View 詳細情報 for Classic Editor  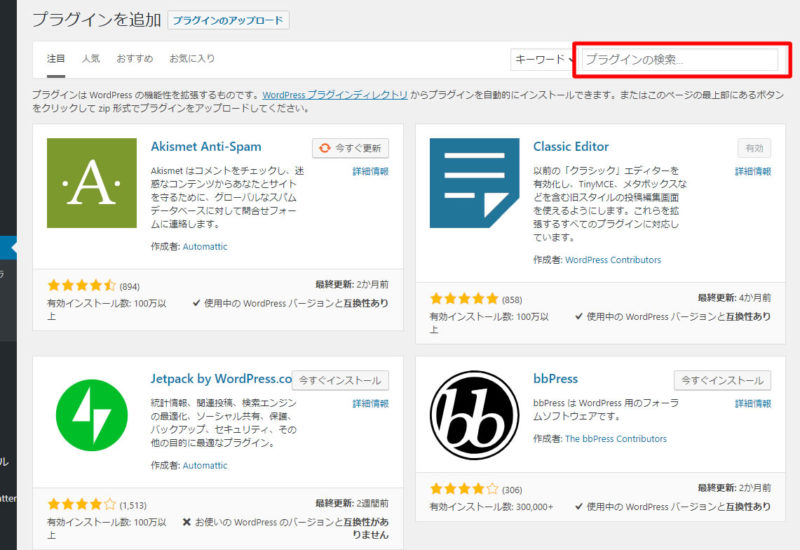coord(753,171)
